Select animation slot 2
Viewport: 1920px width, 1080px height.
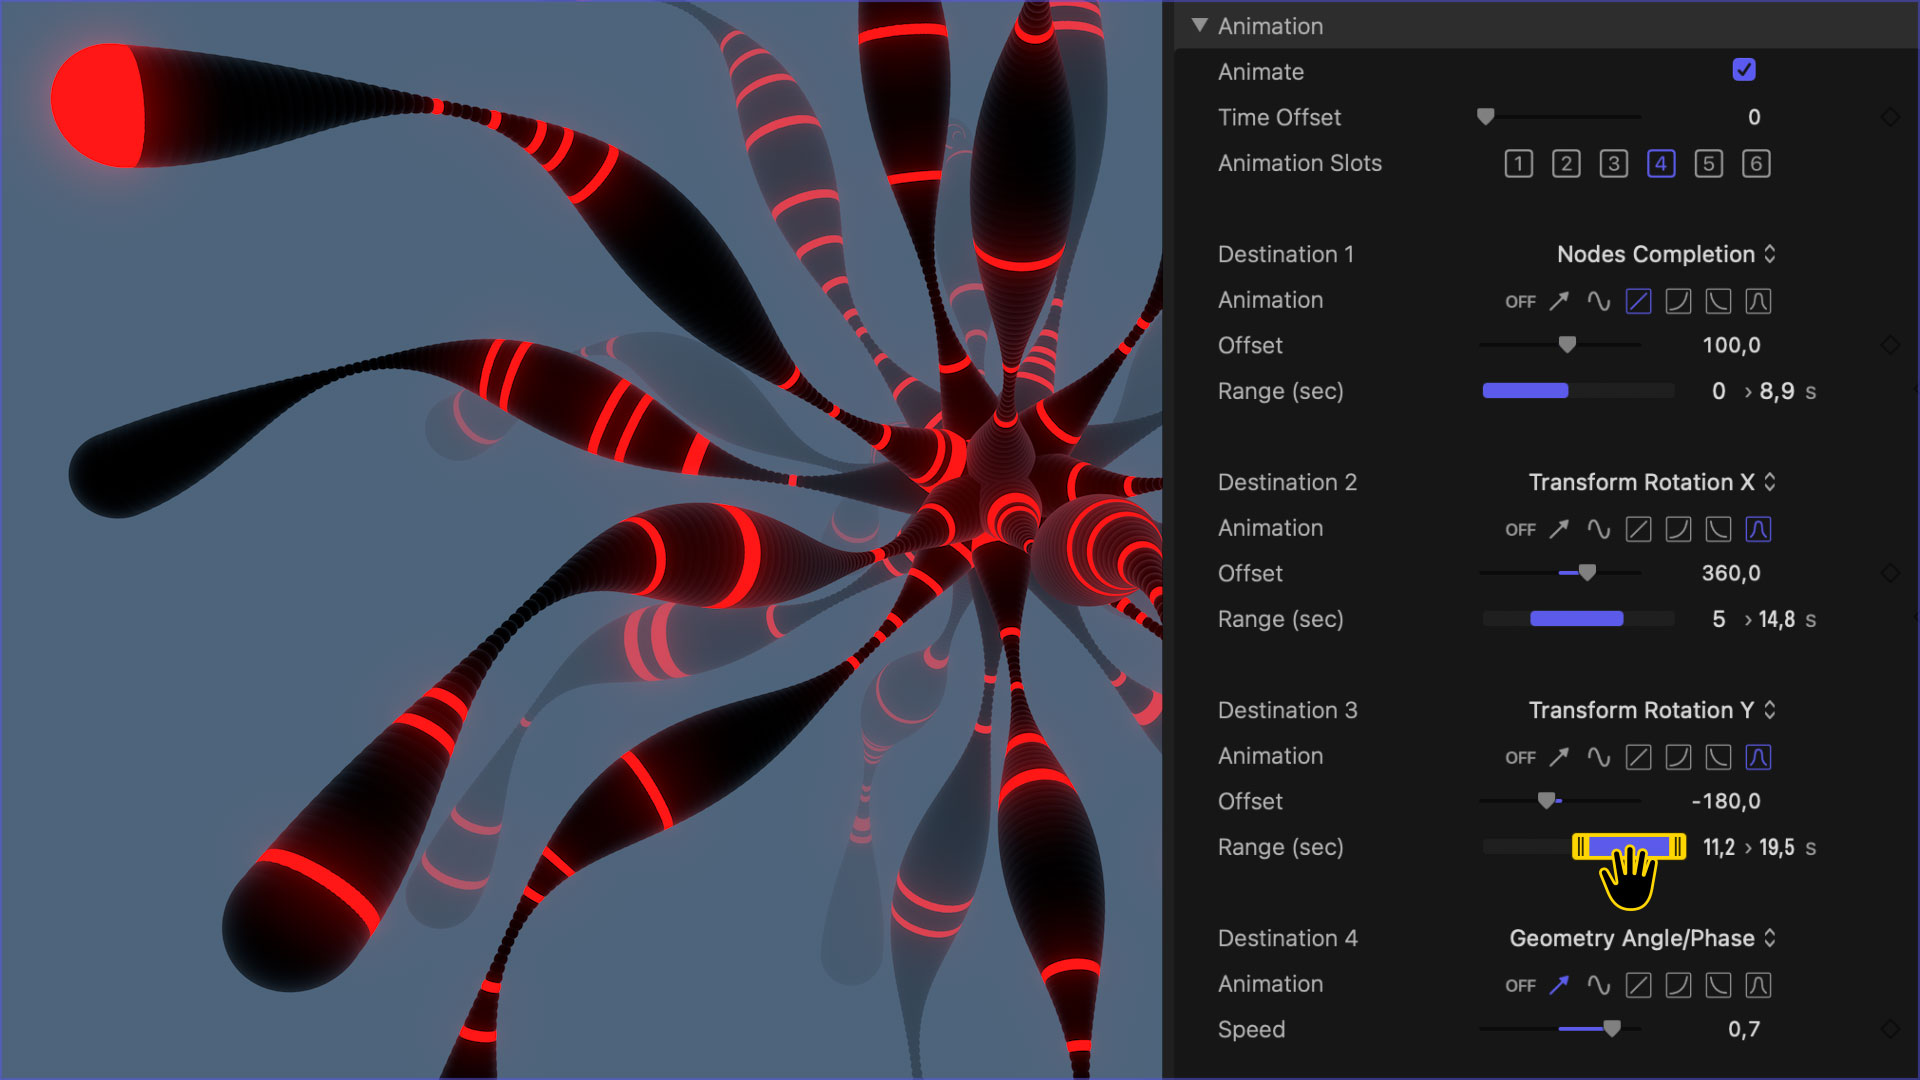click(x=1566, y=163)
